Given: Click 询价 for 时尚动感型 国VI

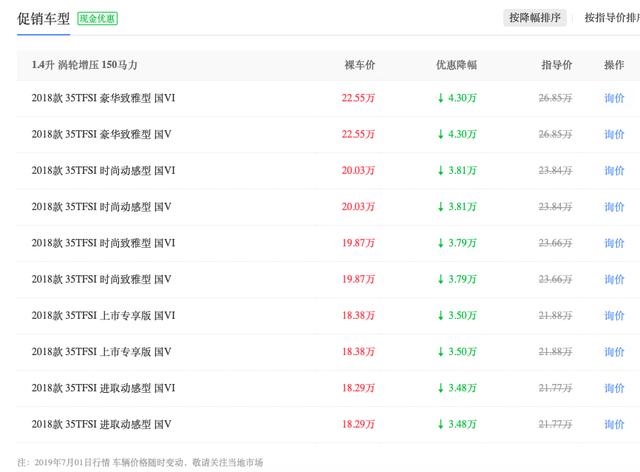Looking at the screenshot, I should pos(614,171).
